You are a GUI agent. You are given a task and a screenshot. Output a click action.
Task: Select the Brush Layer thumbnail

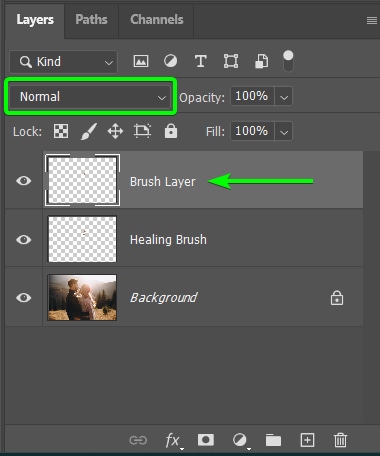click(82, 180)
